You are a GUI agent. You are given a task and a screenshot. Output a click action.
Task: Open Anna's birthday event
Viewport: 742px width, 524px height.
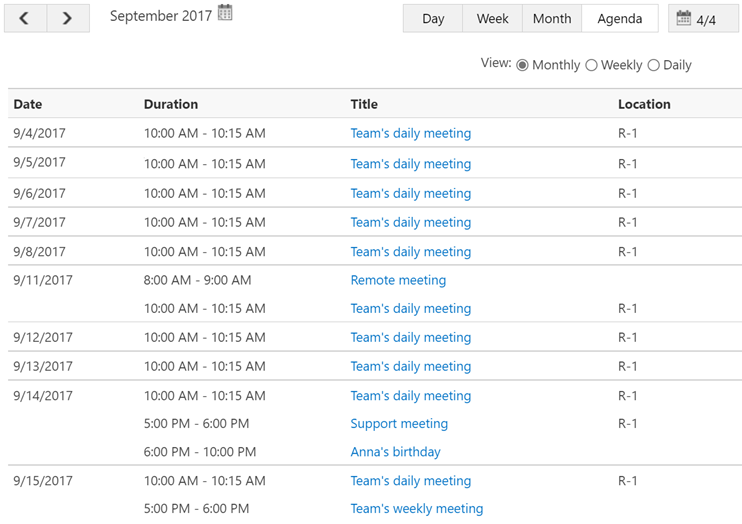pyautogui.click(x=395, y=451)
